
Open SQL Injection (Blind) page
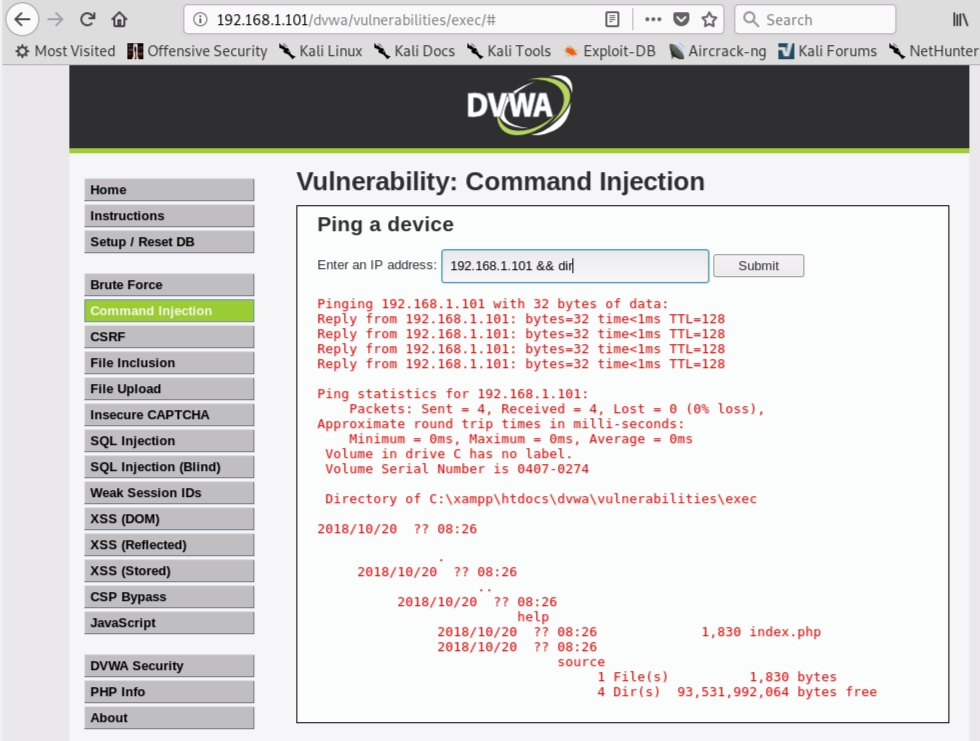pyautogui.click(x=169, y=467)
